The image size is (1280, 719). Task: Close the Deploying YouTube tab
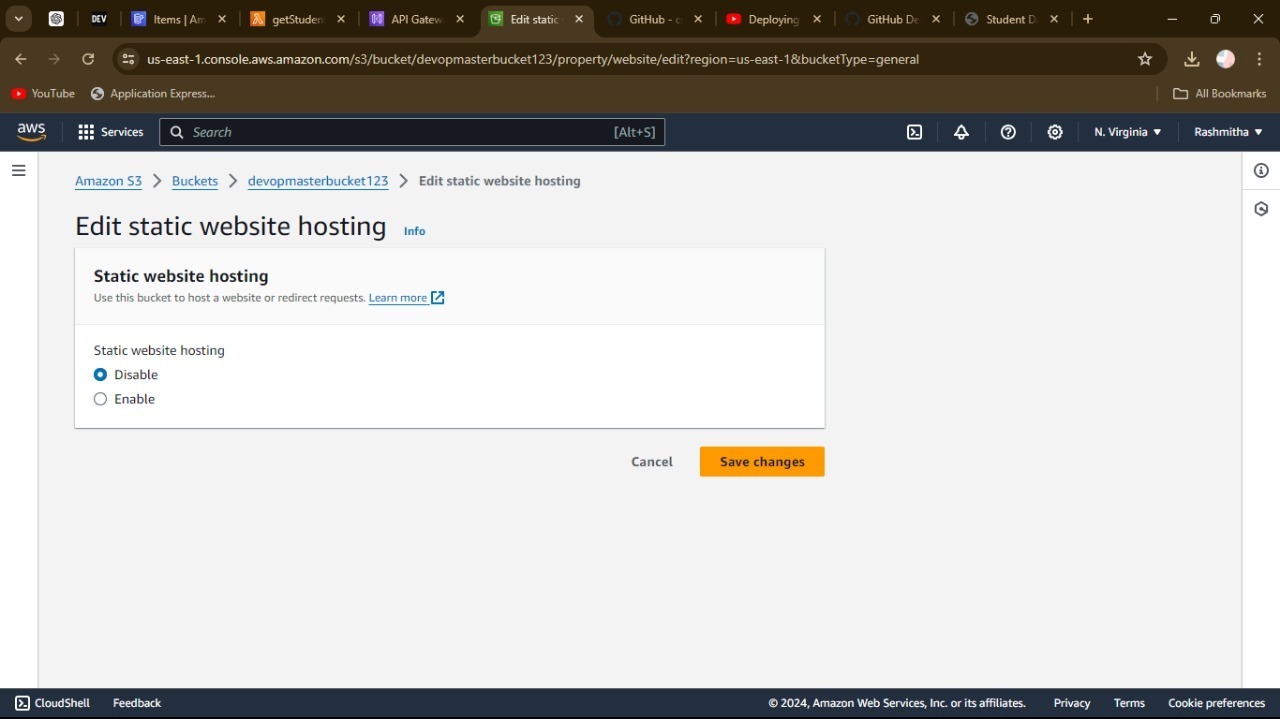[x=817, y=19]
